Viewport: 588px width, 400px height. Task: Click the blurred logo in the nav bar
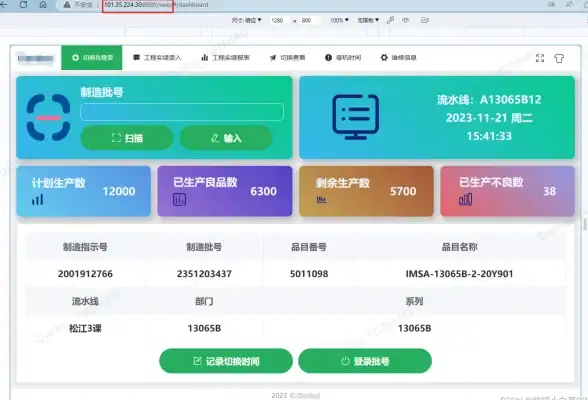36,58
